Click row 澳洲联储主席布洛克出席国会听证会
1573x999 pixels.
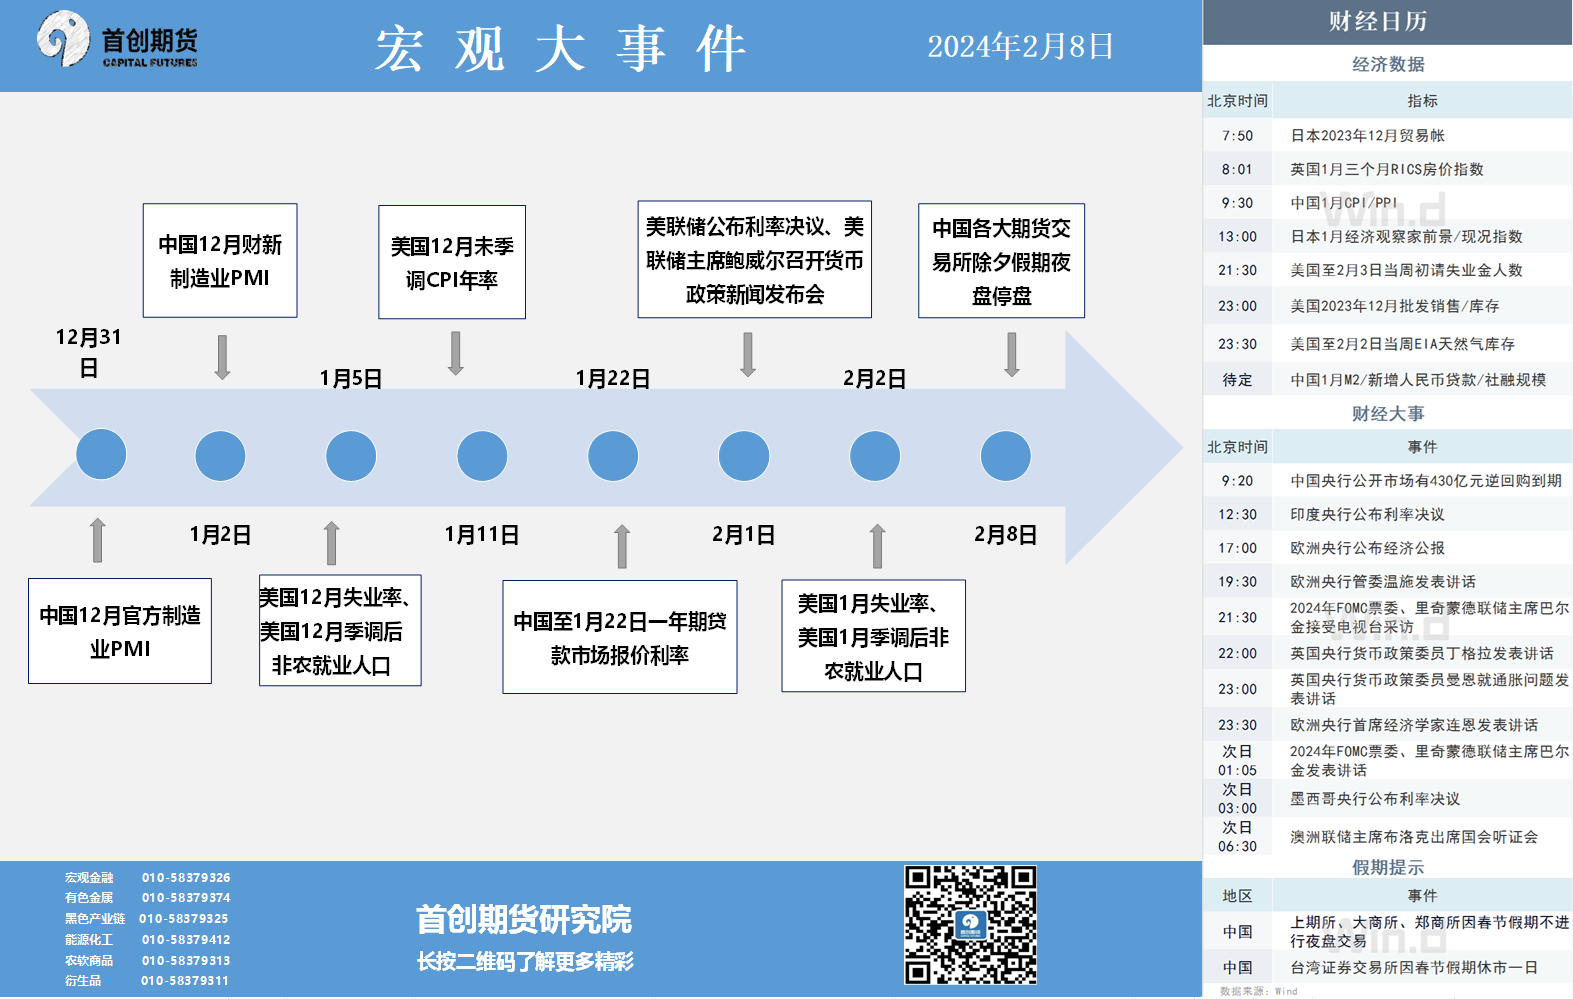click(x=1387, y=837)
